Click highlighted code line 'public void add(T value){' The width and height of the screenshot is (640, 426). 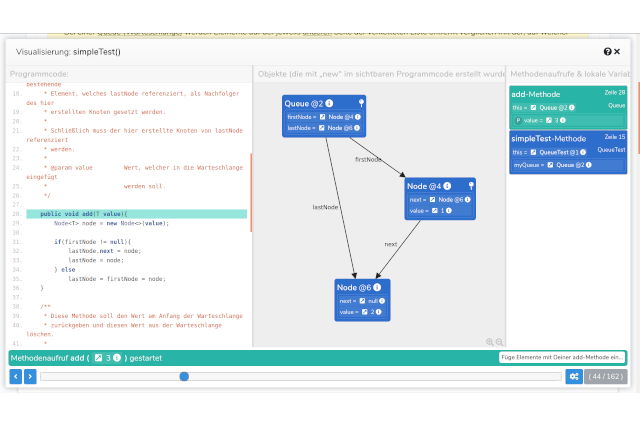coord(136,214)
